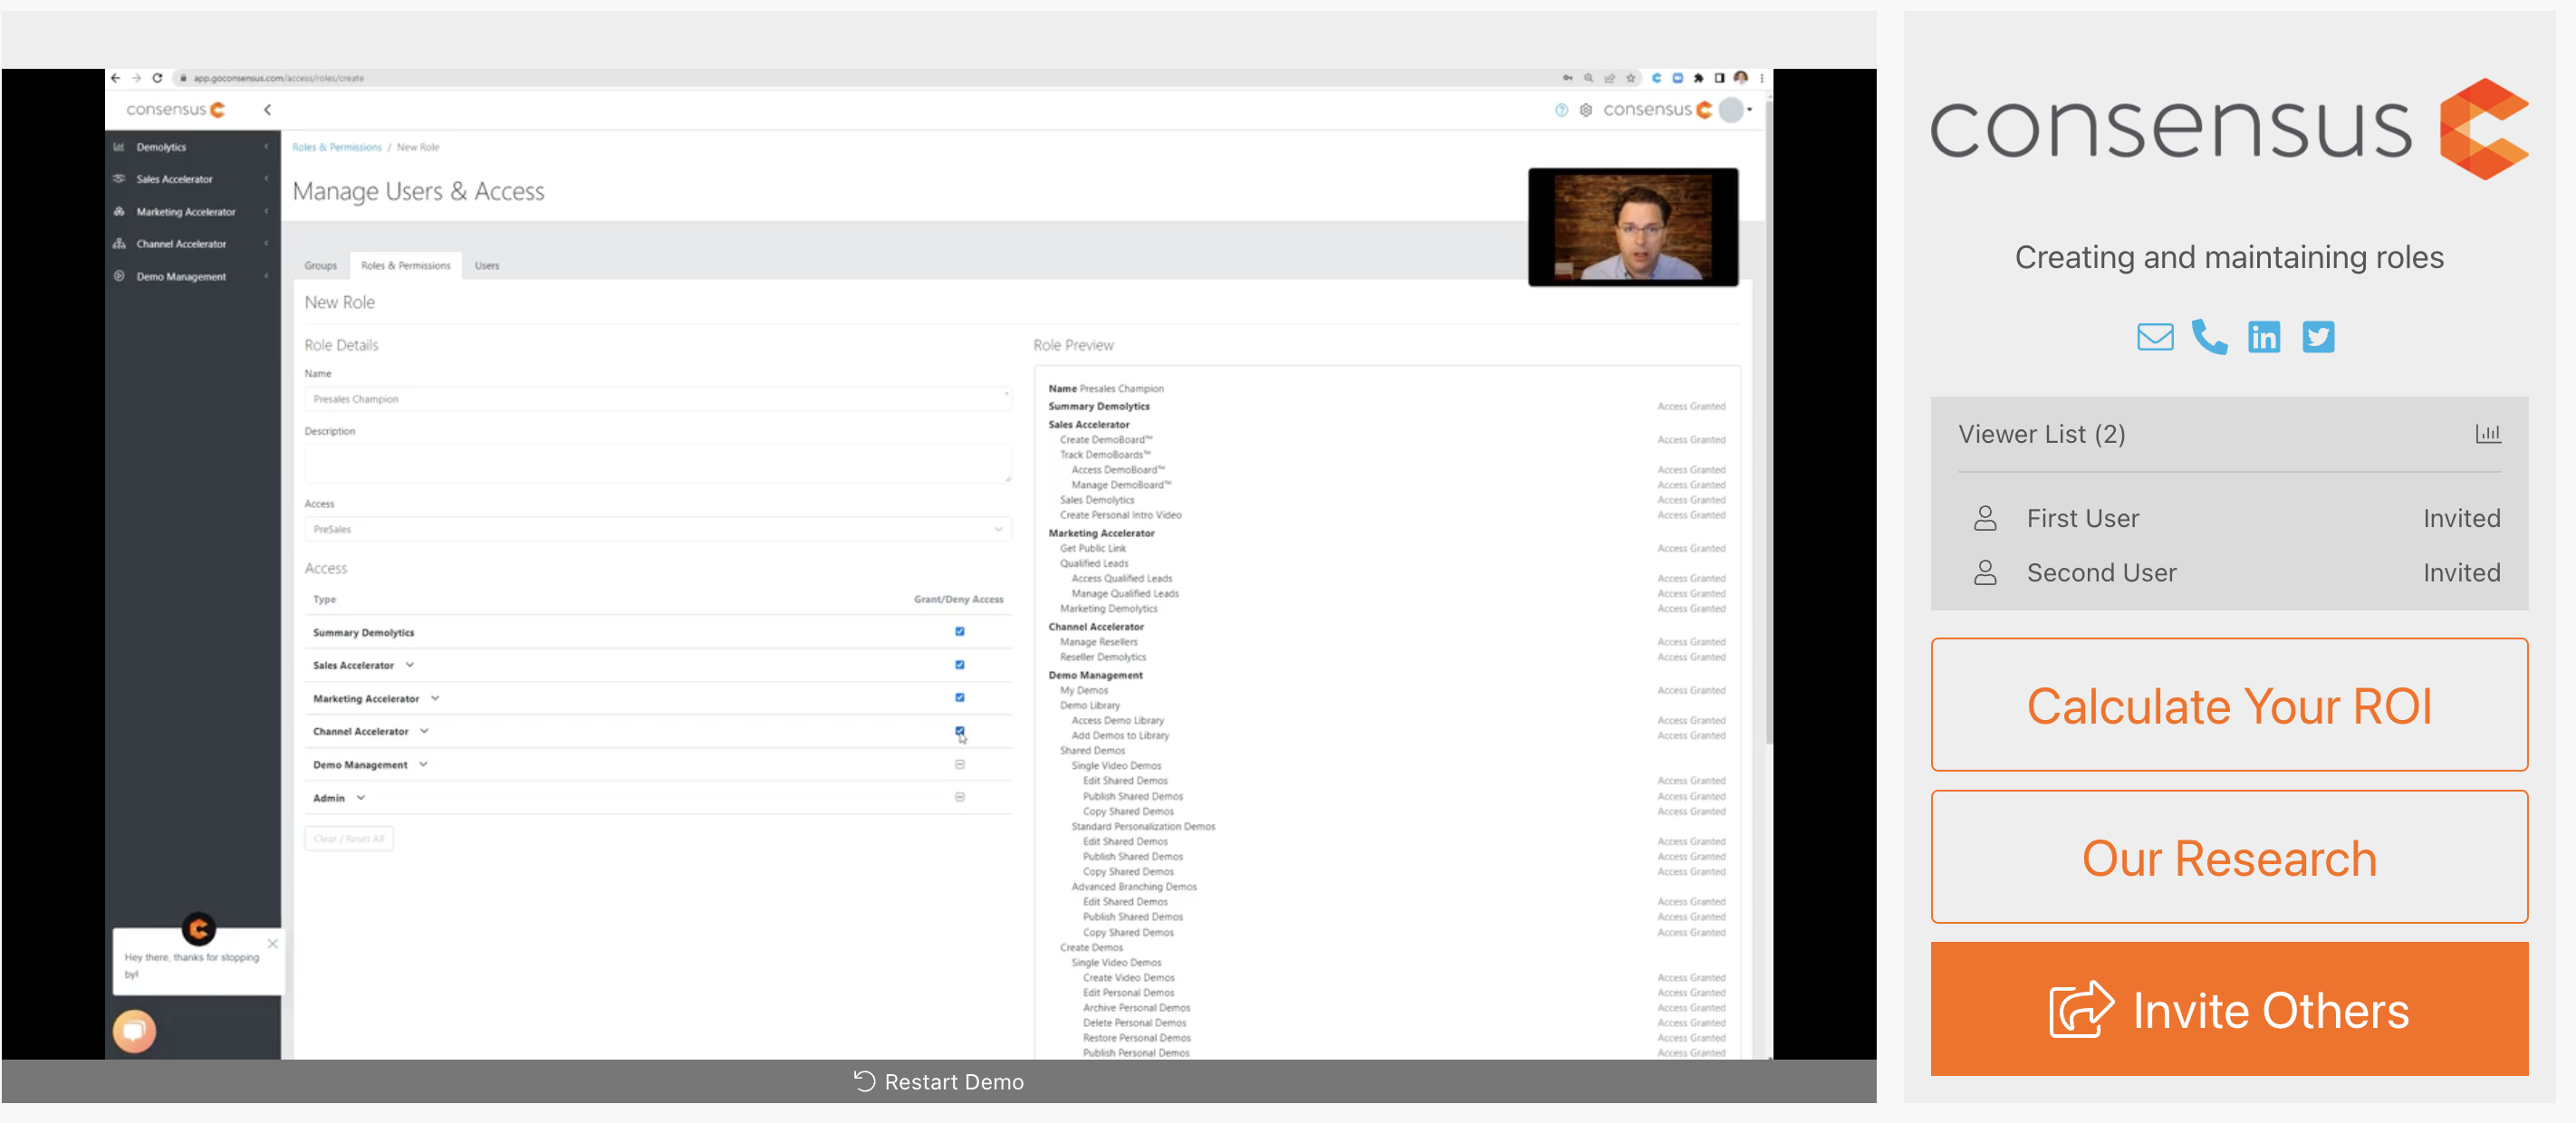This screenshot has width=2576, height=1123.
Task: Send an email via the envelope icon
Action: (x=2154, y=337)
